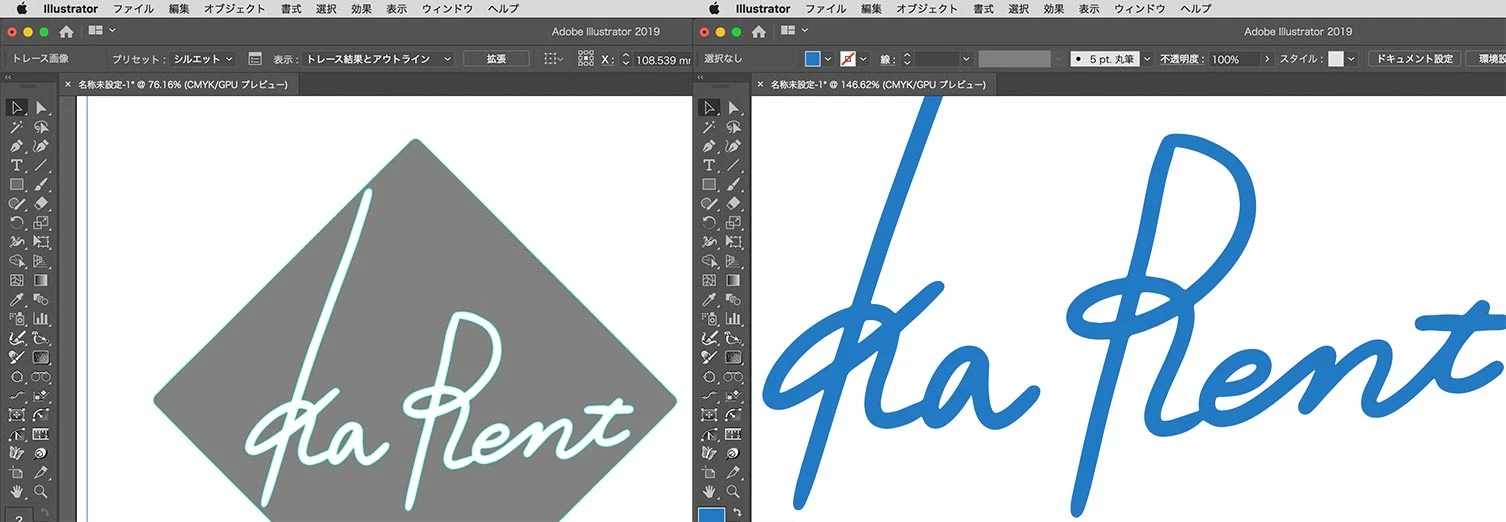Open the Apple menu in left window

tap(22, 8)
